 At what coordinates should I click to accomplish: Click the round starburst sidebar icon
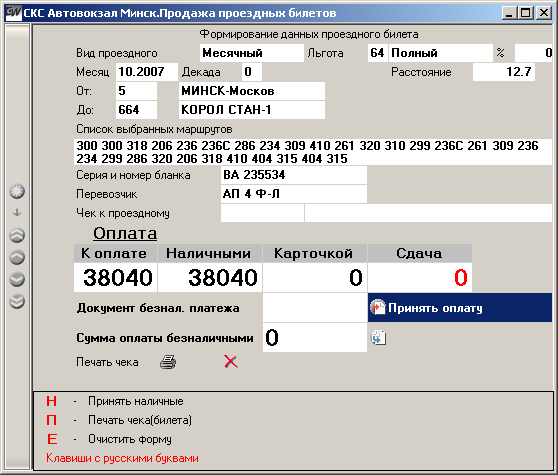(17, 191)
